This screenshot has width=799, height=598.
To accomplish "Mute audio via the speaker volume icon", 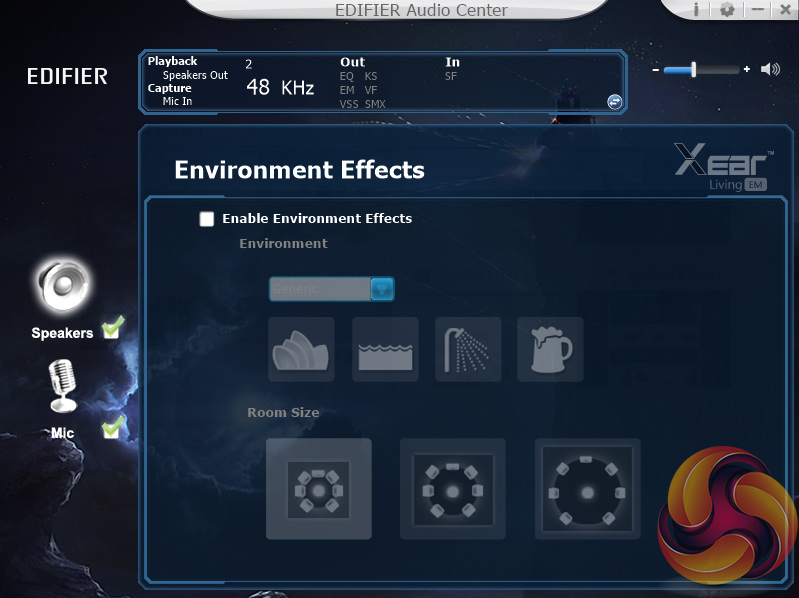I will 770,69.
